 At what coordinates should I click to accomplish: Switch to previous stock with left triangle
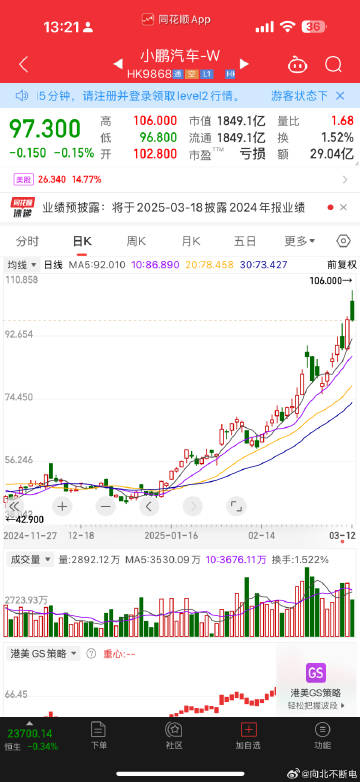(119, 64)
